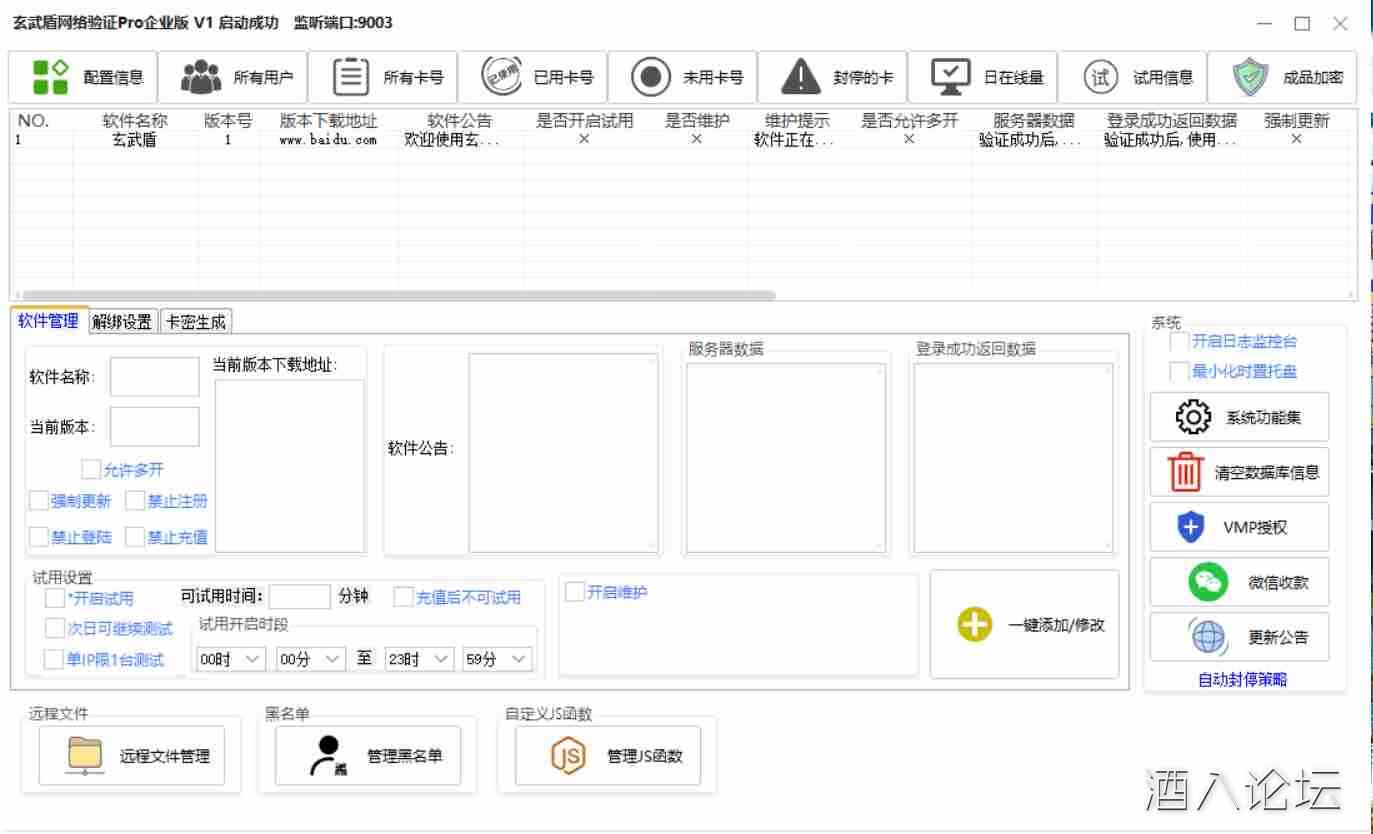Click the 所有用户 people group icon
Viewport: 1373px width, 834px height.
[x=201, y=77]
